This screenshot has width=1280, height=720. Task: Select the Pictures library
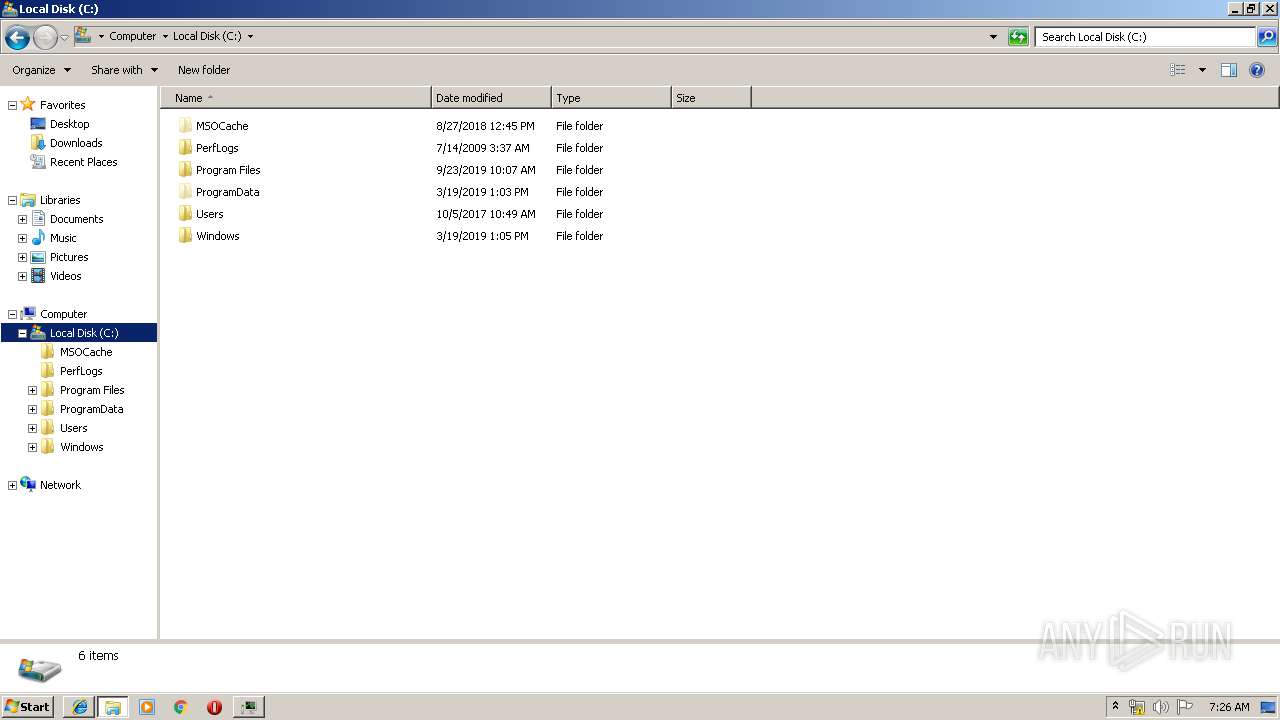tap(69, 257)
